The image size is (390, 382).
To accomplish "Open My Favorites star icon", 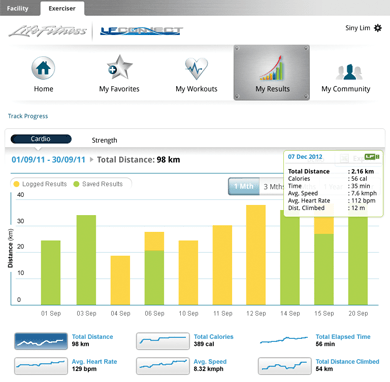I will point(119,68).
